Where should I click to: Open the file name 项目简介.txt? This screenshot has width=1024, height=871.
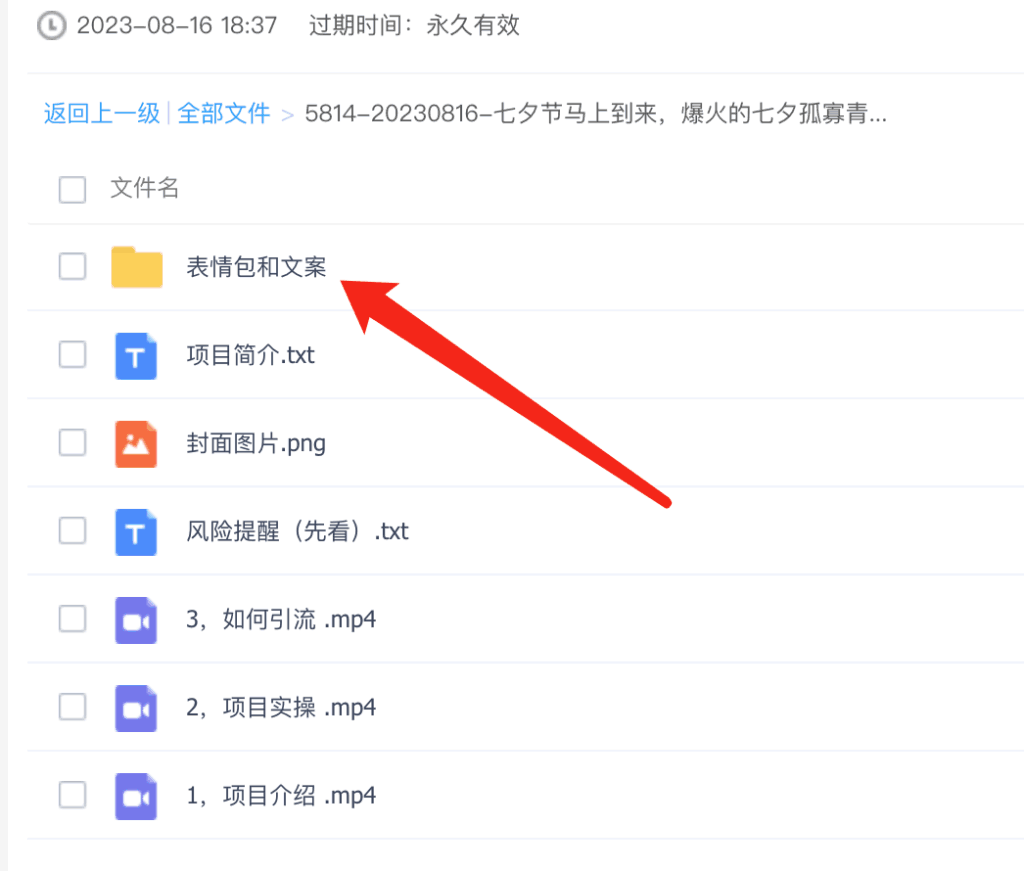[250, 355]
